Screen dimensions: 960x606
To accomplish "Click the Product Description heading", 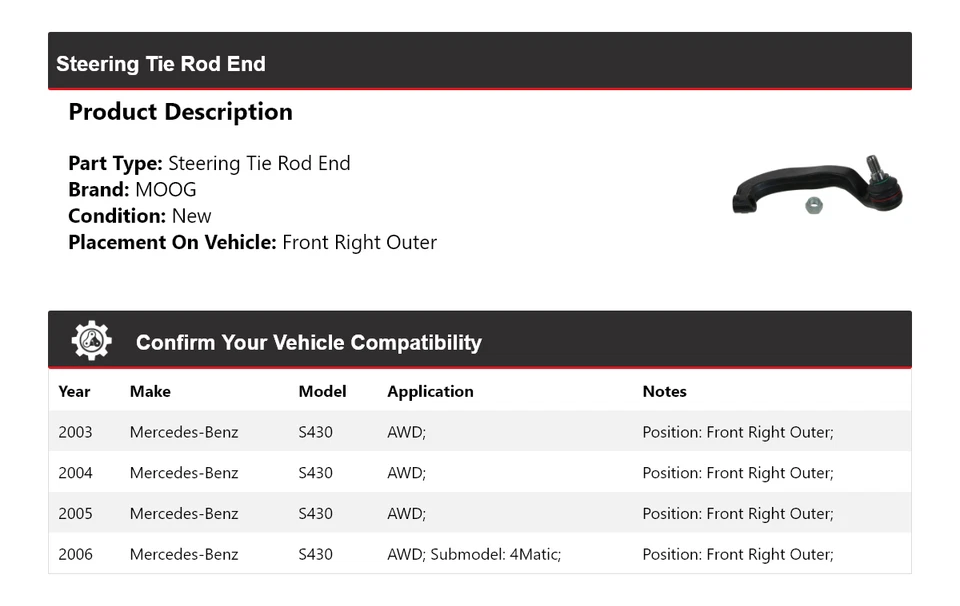I will click(180, 112).
